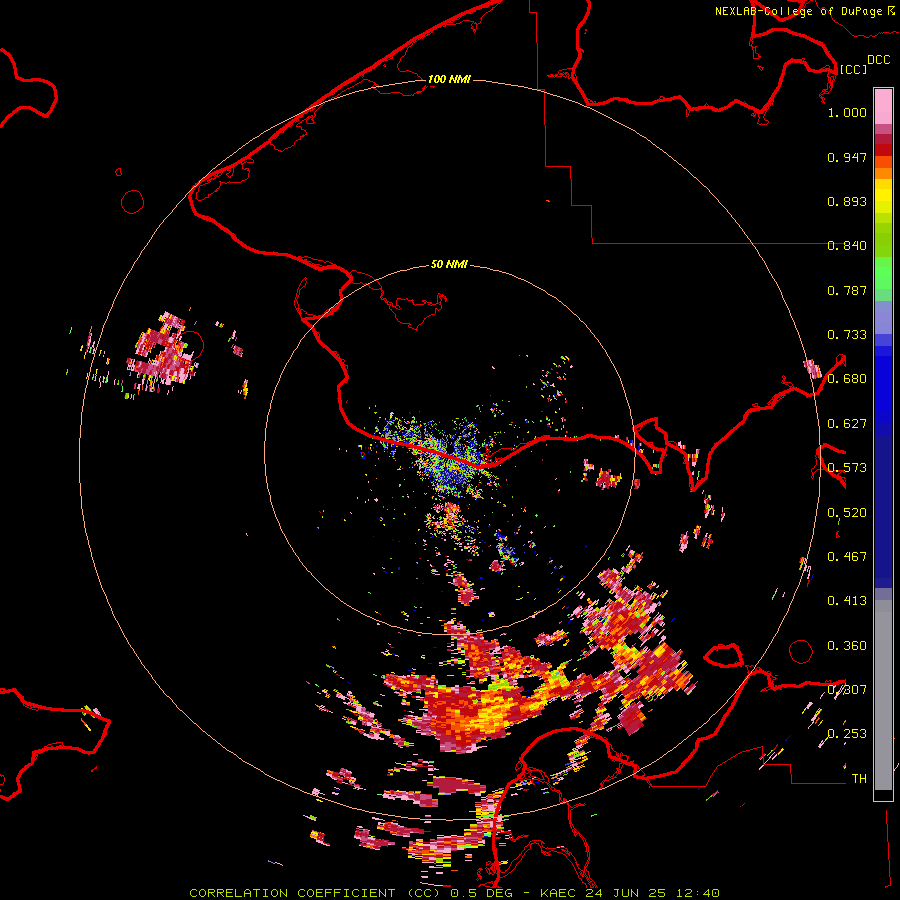This screenshot has height=900, width=900.
Task: Click the 0.733 color scale value
Action: point(847,335)
